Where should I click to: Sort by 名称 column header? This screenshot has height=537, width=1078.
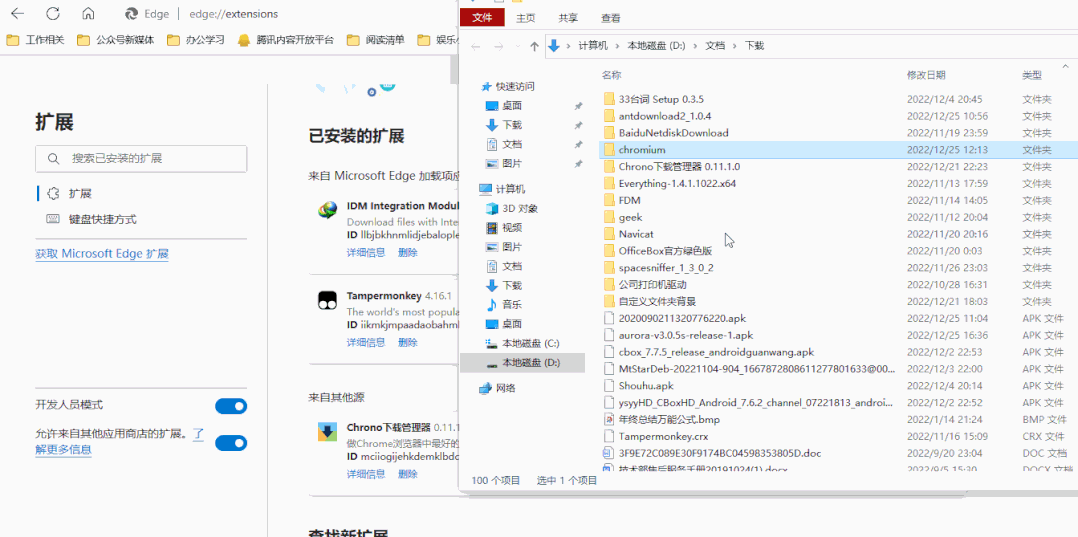[612, 74]
